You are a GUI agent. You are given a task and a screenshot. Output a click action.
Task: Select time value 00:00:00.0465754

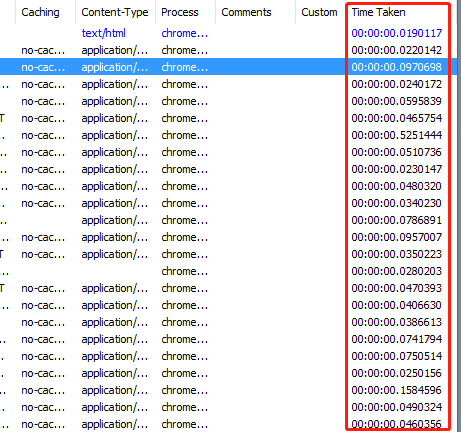pyautogui.click(x=397, y=118)
